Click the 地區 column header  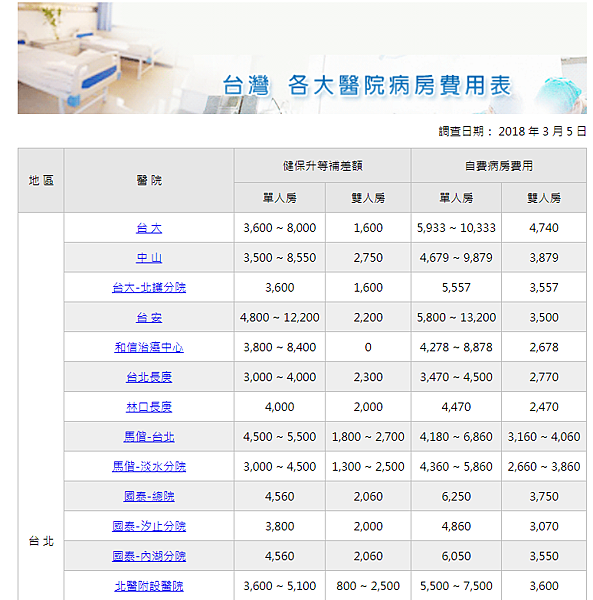(x=41, y=181)
